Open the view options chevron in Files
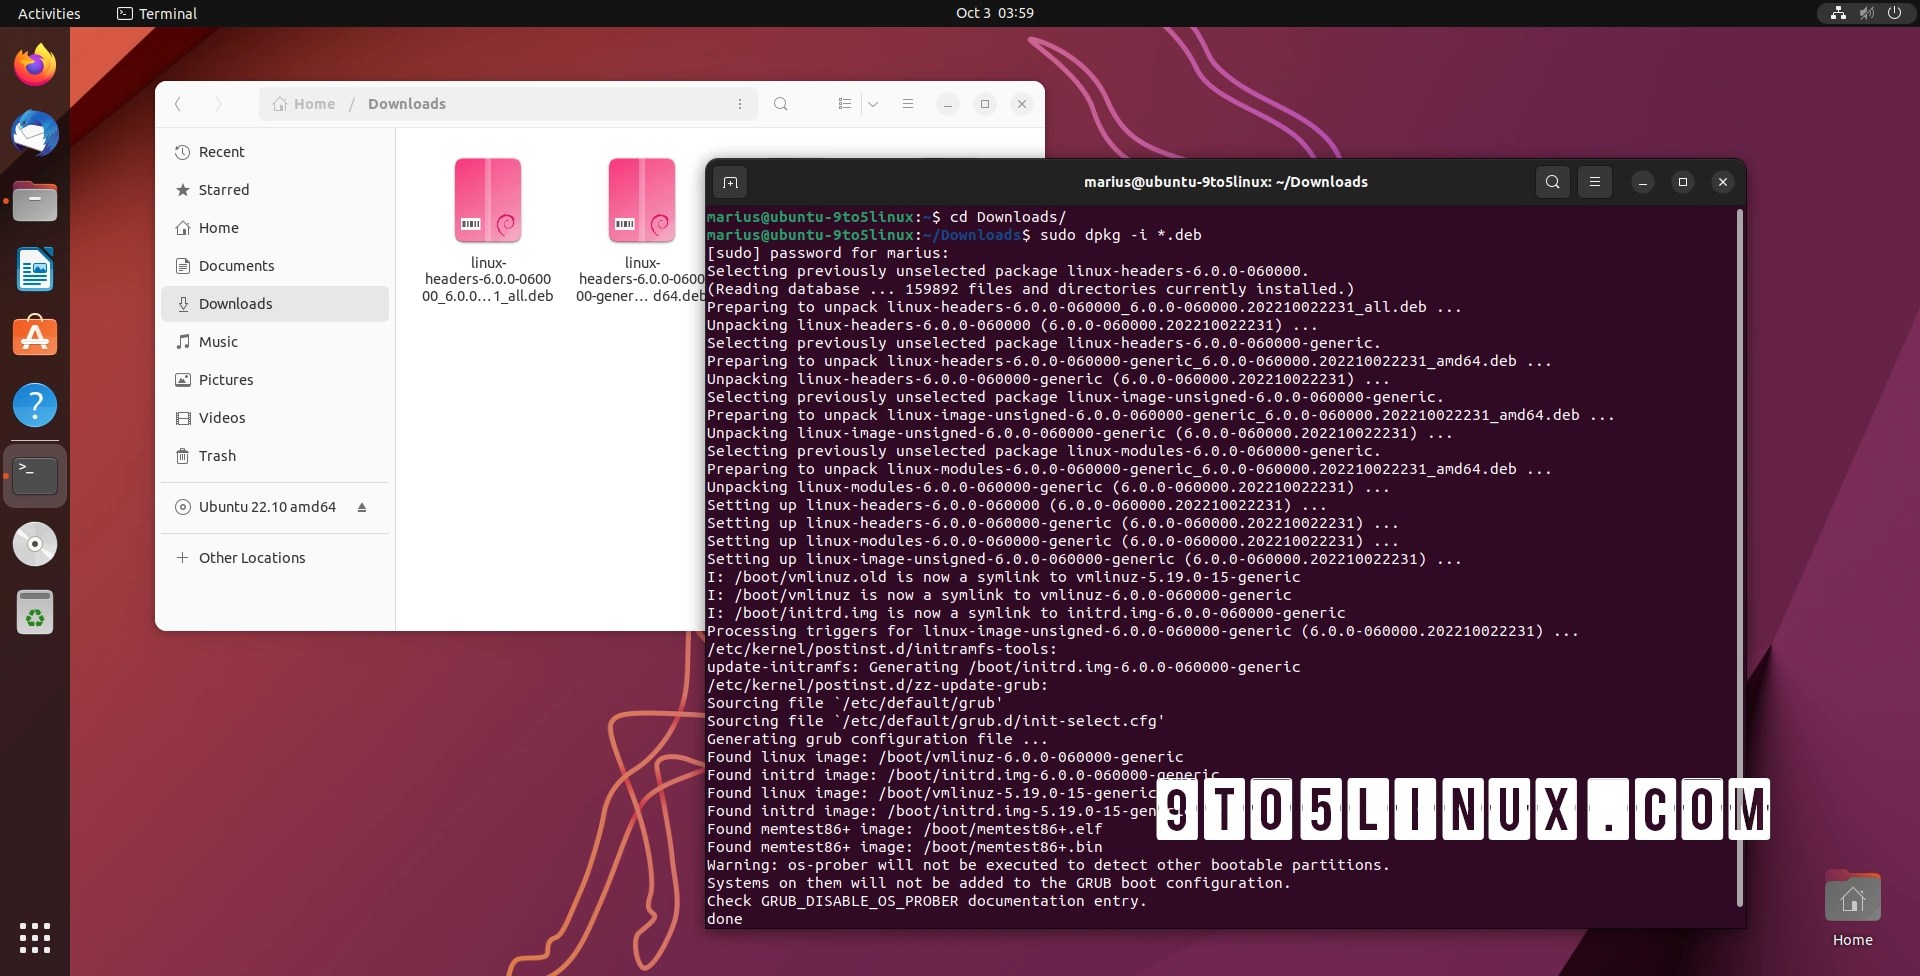This screenshot has width=1920, height=976. (x=874, y=104)
